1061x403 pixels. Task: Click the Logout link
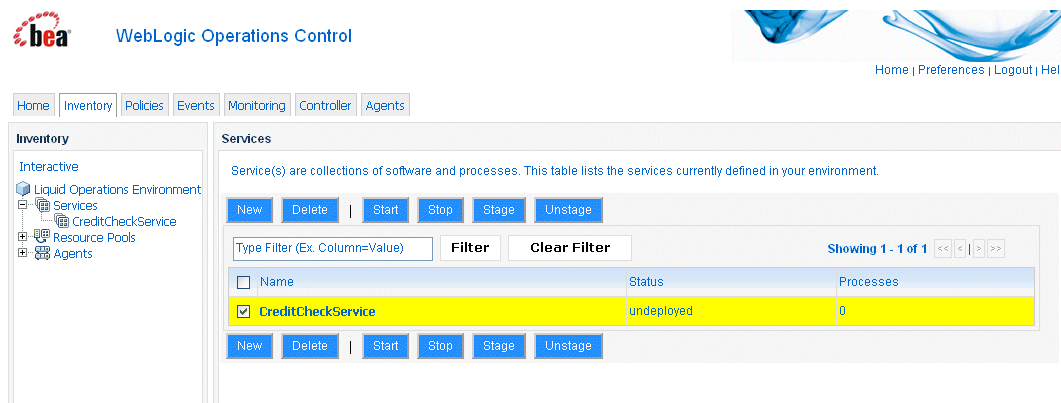pos(1013,70)
